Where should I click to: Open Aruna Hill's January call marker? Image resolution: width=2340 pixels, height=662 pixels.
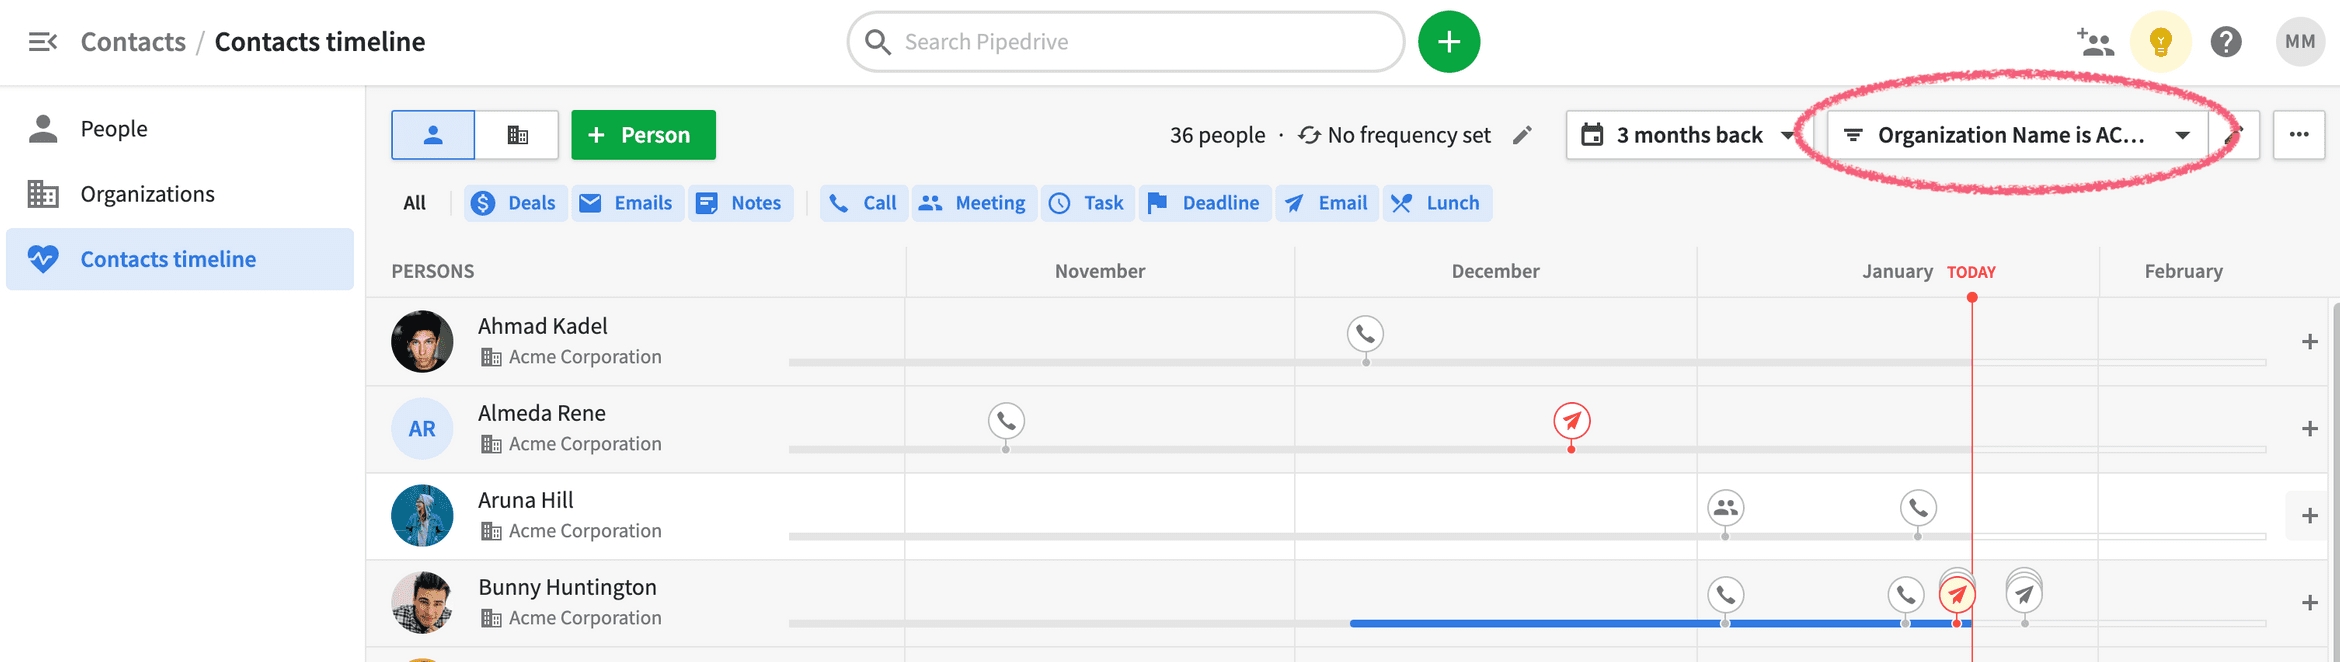(x=1918, y=508)
